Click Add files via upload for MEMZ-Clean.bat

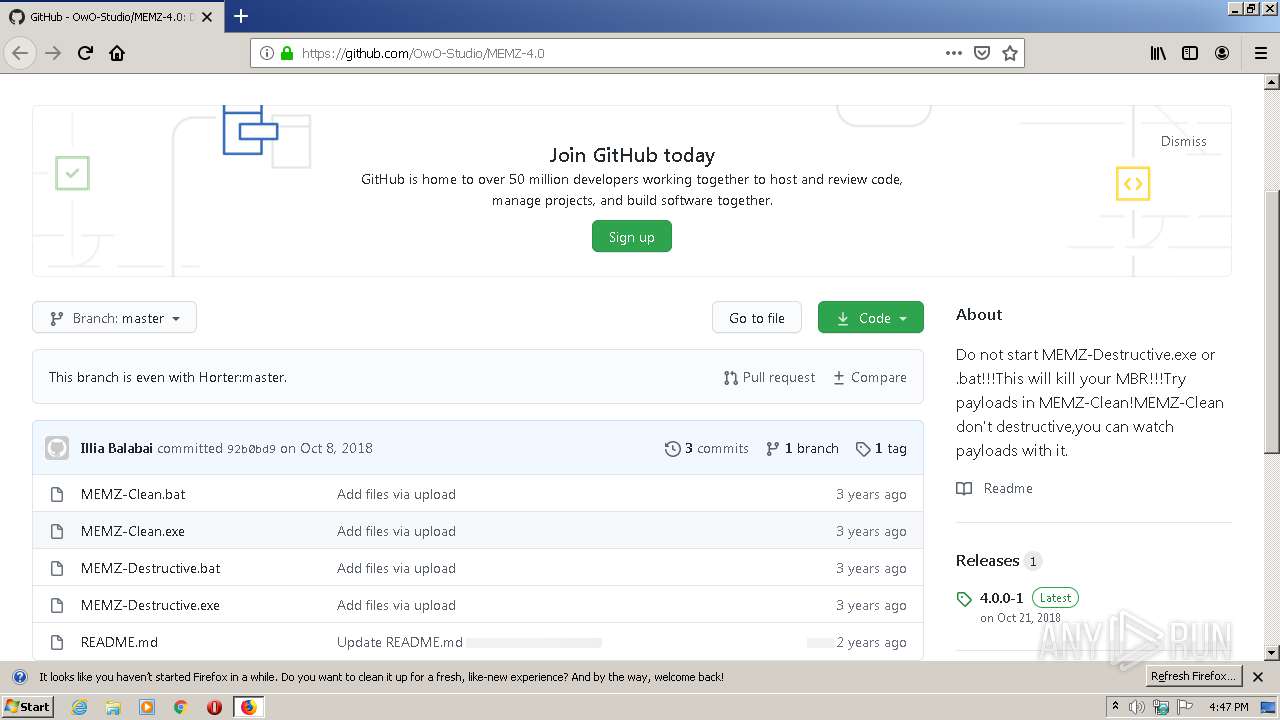(396, 494)
